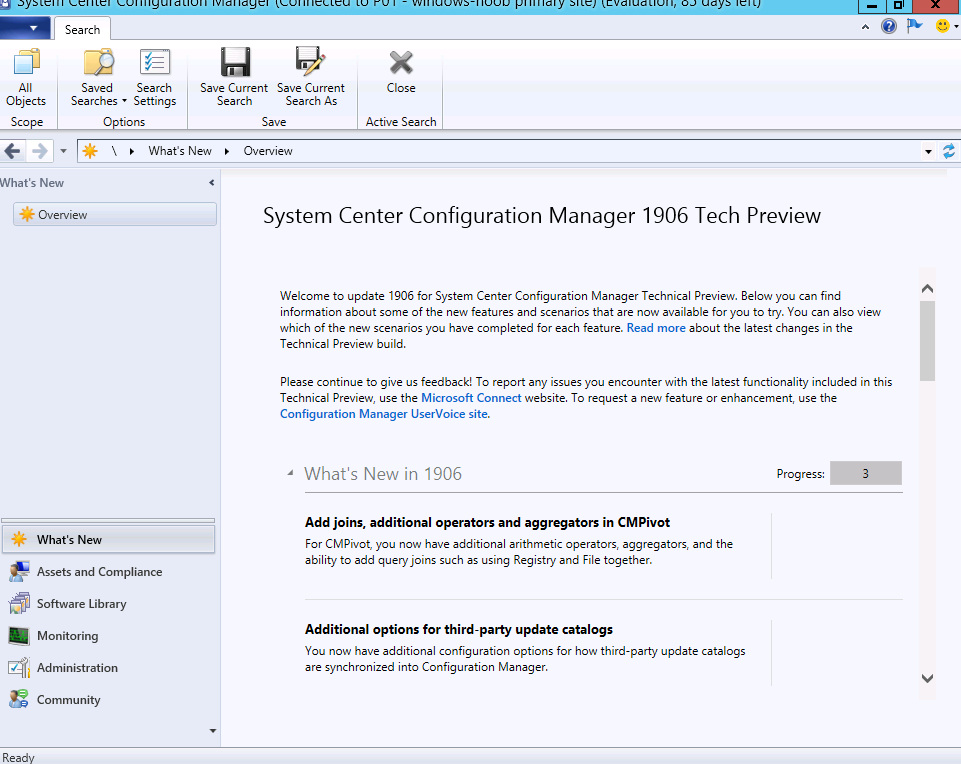Collapse the What's New in 1906 section
This screenshot has height=764, width=961.
(x=291, y=473)
